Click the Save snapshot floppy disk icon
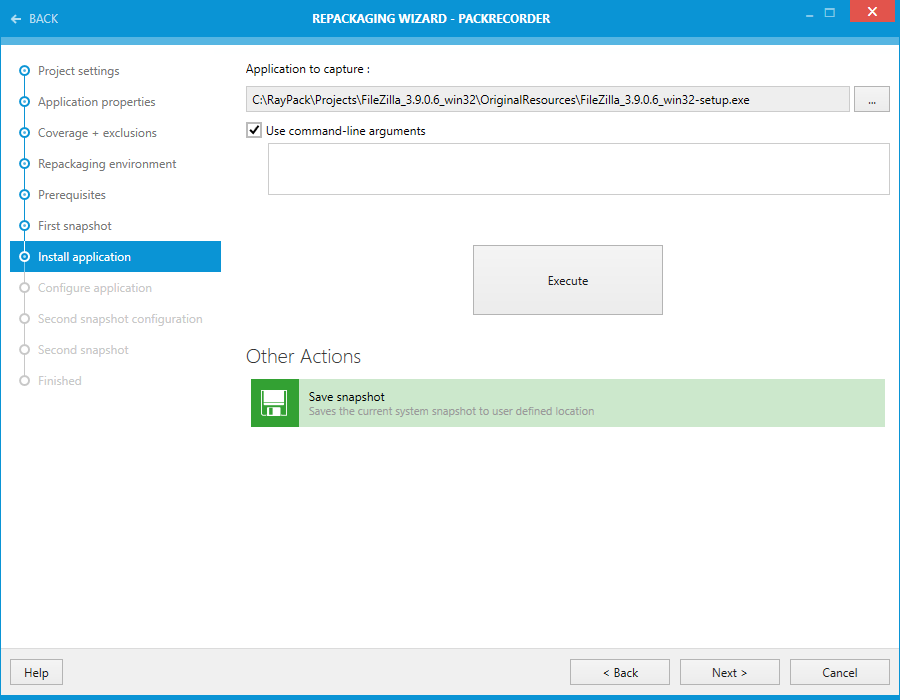 275,403
